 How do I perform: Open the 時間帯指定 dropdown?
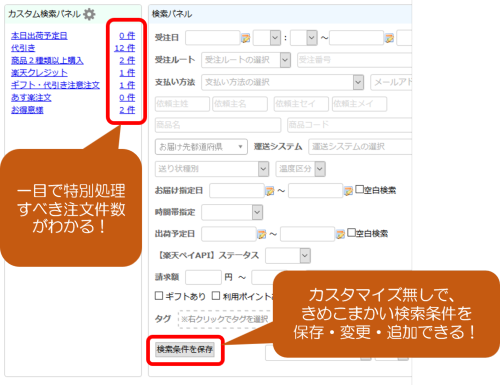point(232,212)
